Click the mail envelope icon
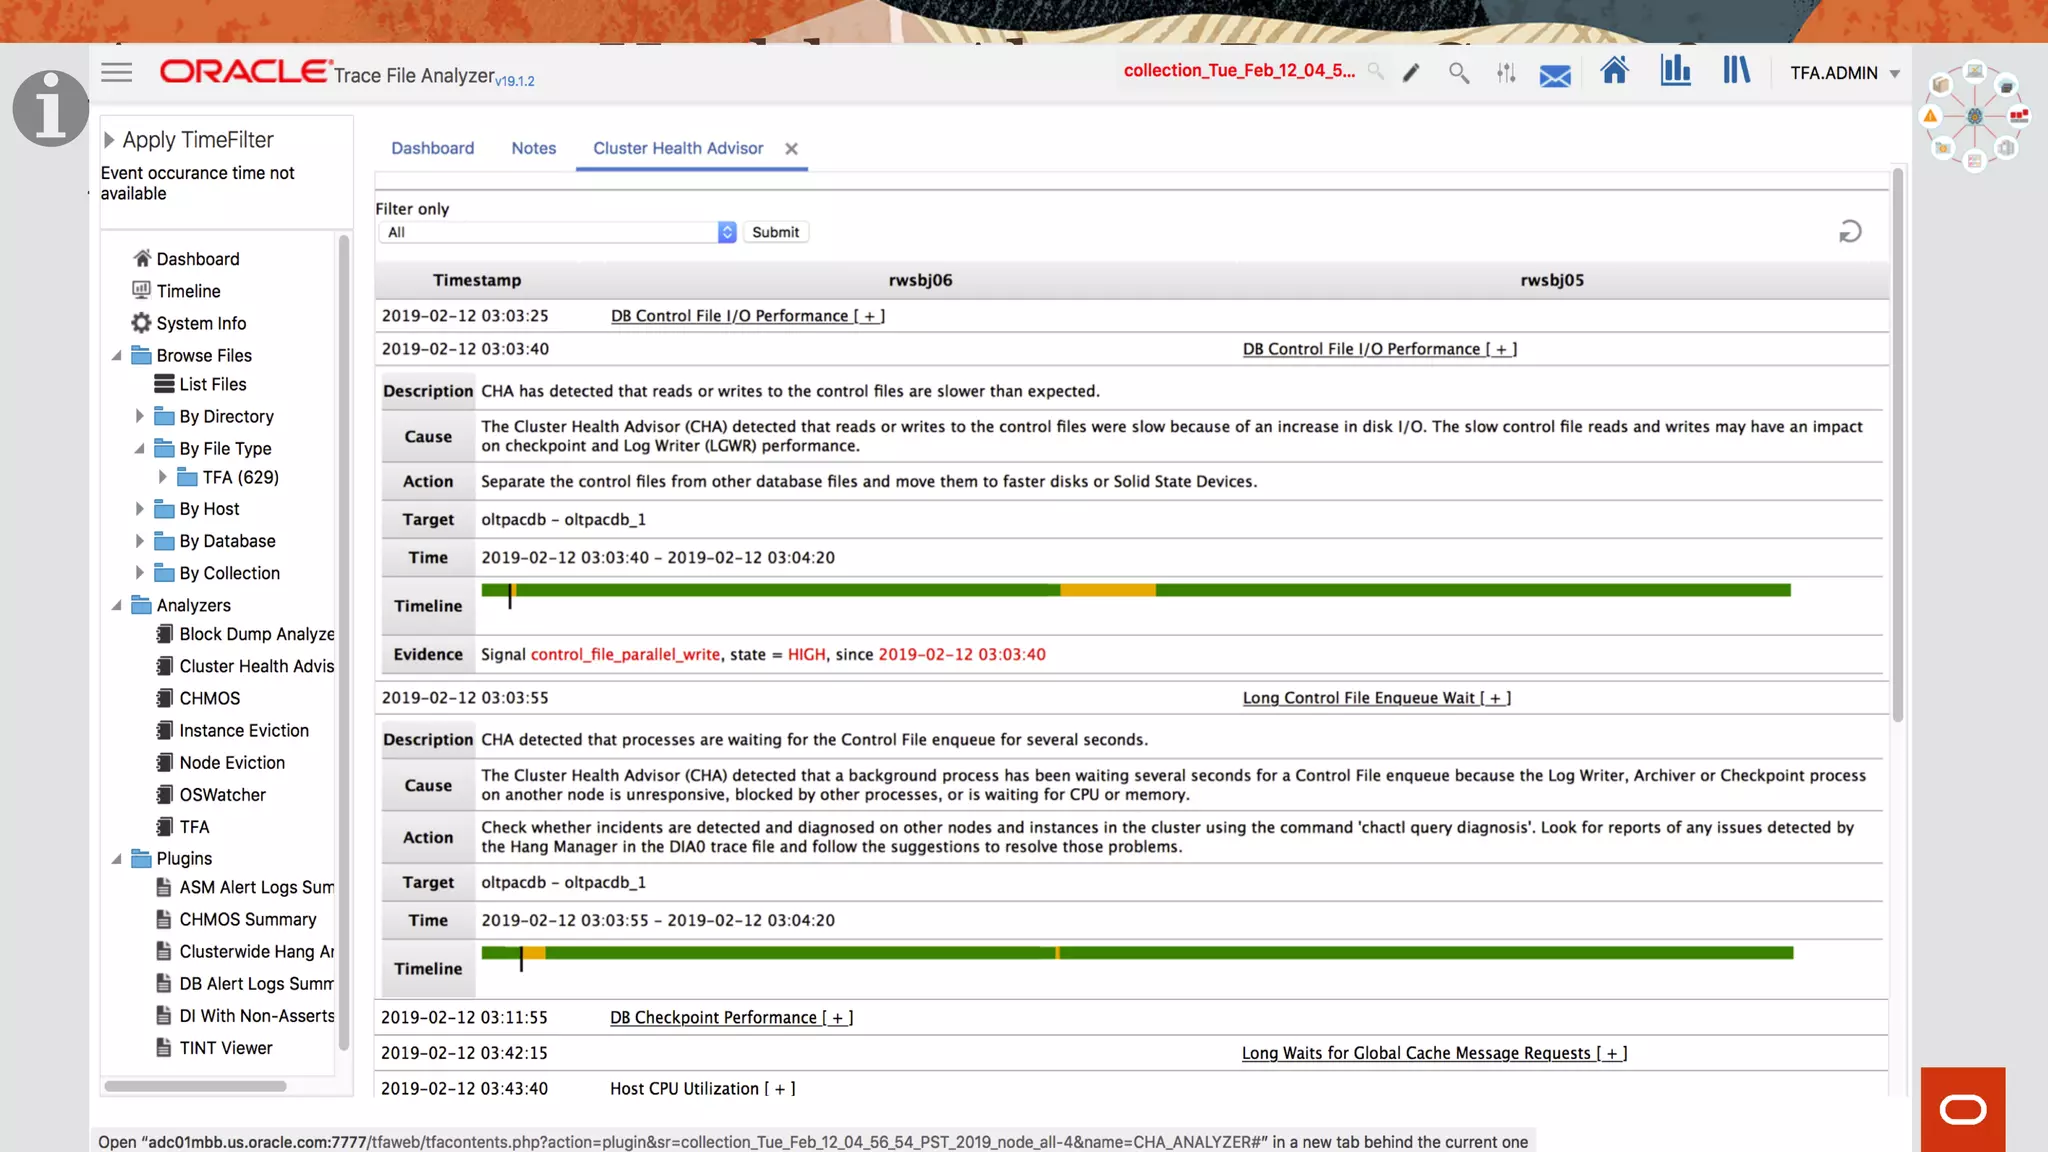Screen dimensions: 2048x1152 (1555, 75)
